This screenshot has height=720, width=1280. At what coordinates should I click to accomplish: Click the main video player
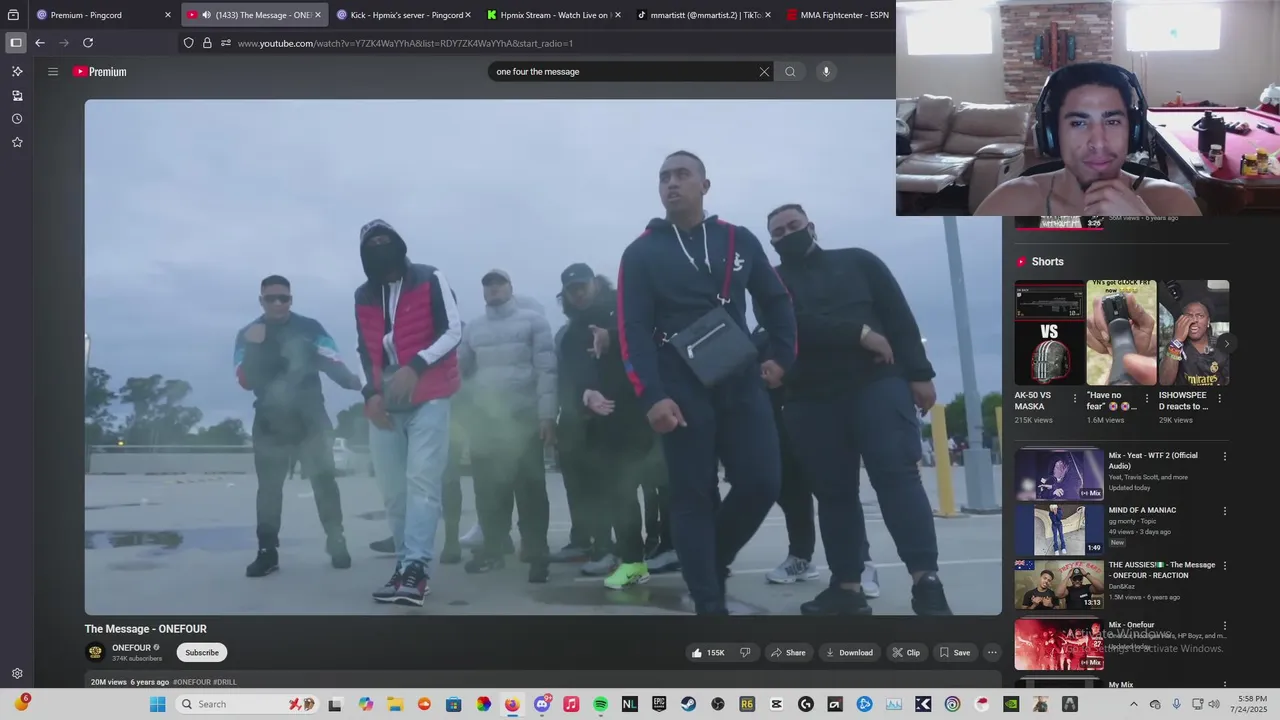pyautogui.click(x=543, y=357)
